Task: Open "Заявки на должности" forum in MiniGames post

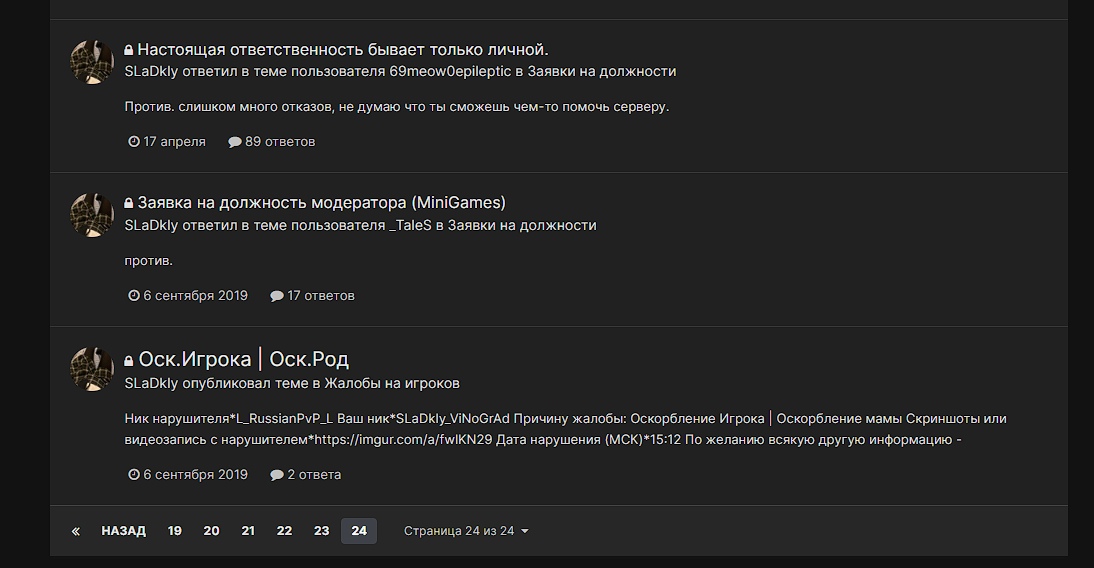Action: pyautogui.click(x=522, y=225)
